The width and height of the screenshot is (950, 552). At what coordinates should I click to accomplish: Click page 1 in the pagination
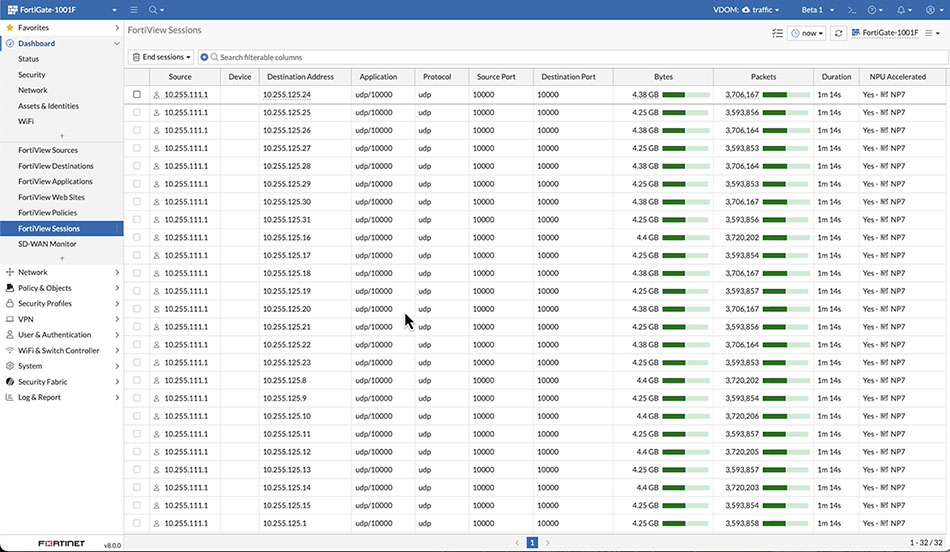tap(533, 542)
